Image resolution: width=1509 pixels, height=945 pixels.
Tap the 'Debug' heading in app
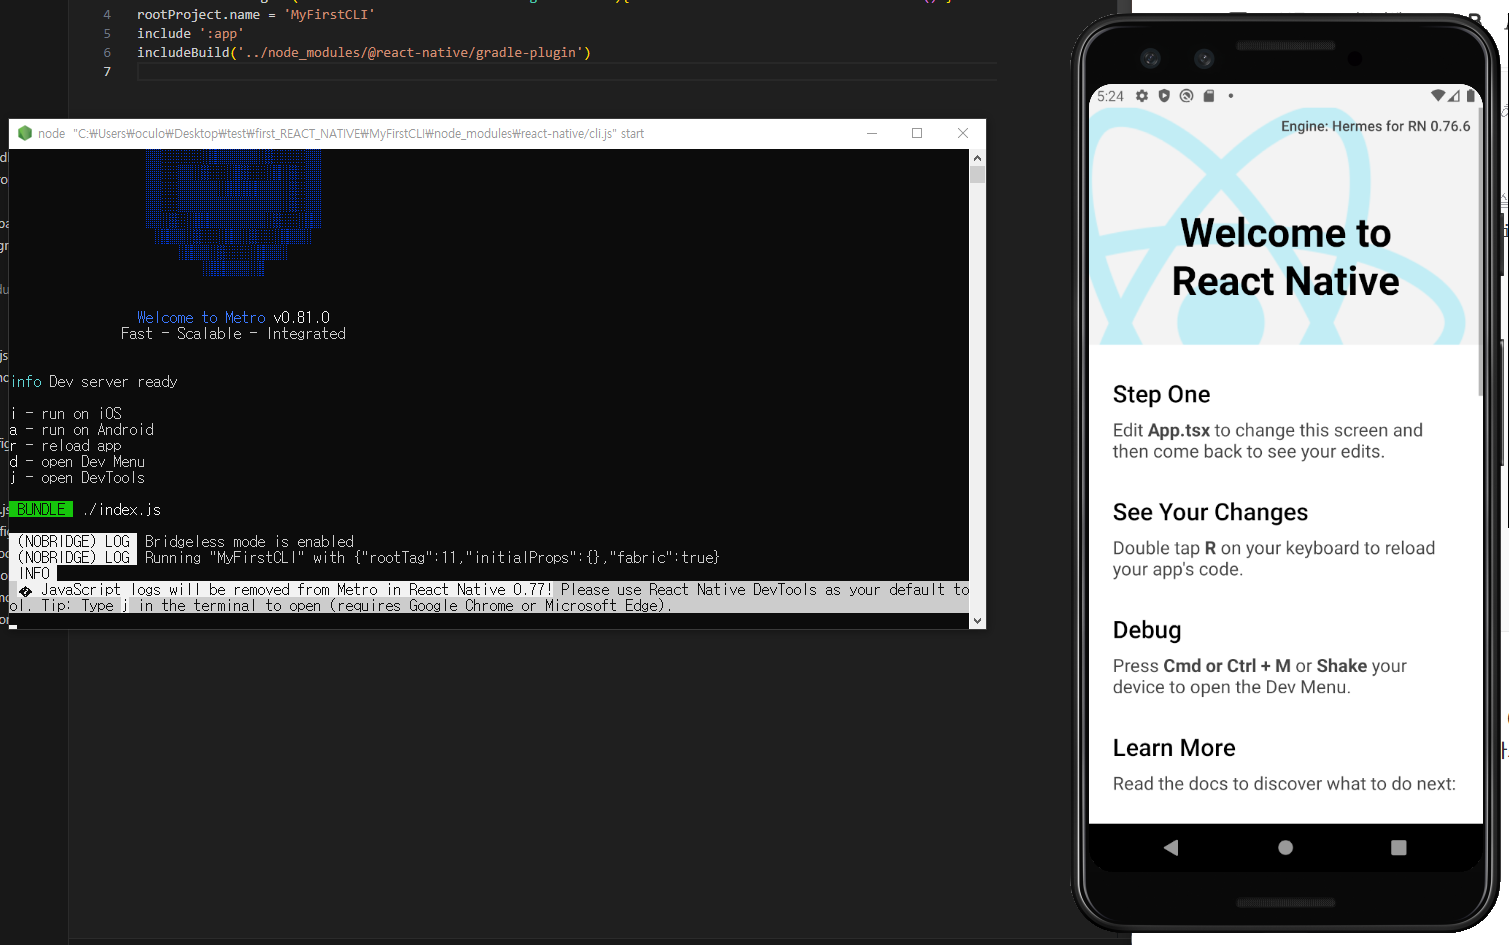1147,630
